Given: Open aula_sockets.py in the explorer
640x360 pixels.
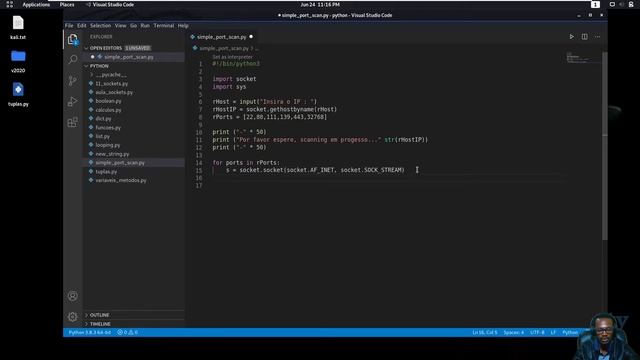Looking at the screenshot, I should coord(114,92).
